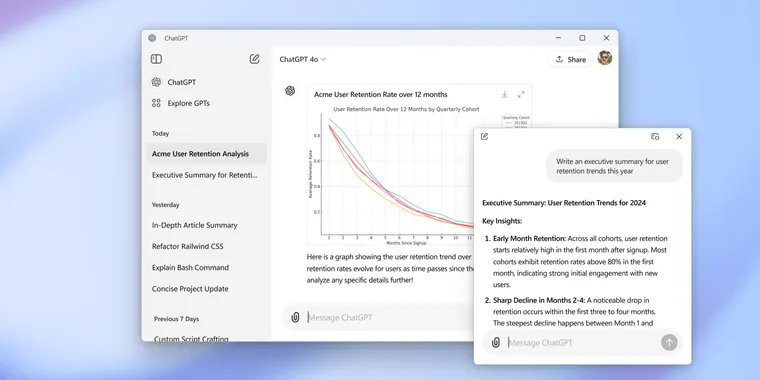The height and width of the screenshot is (380, 760).
Task: Click 'Sharp Decline in Months 2-4:' bold text
Action: [539, 301]
